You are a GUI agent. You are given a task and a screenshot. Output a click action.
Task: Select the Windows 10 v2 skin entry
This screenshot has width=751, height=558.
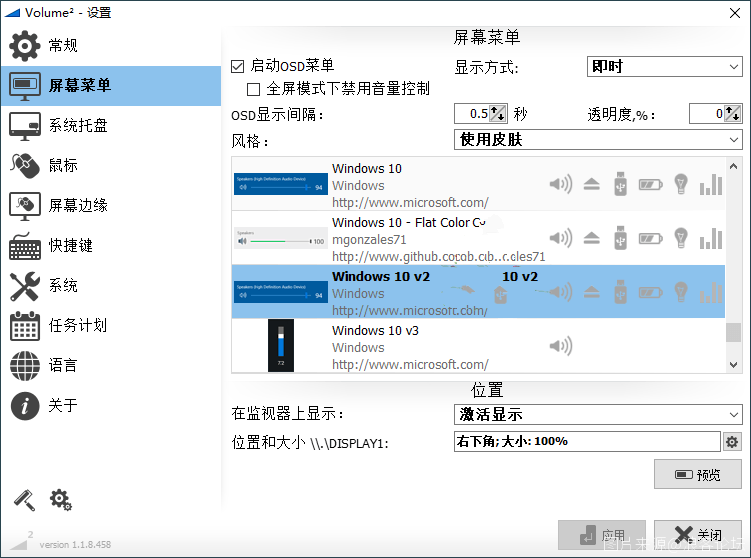(x=478, y=292)
